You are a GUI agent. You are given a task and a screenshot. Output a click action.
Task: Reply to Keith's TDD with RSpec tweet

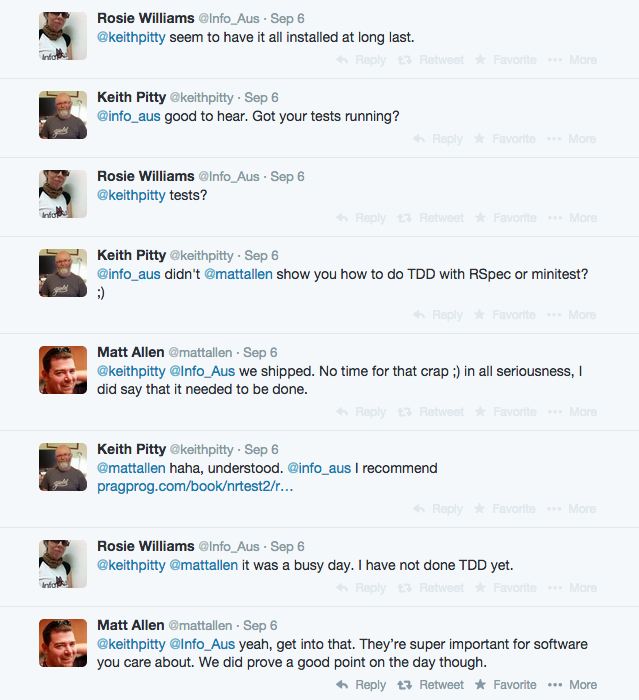tap(438, 315)
